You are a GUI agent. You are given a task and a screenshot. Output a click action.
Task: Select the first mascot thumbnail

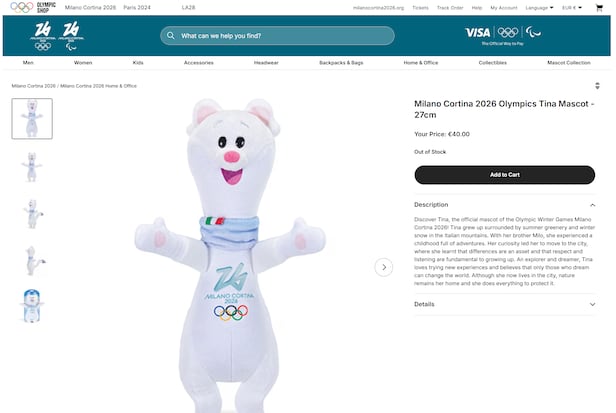click(32, 118)
